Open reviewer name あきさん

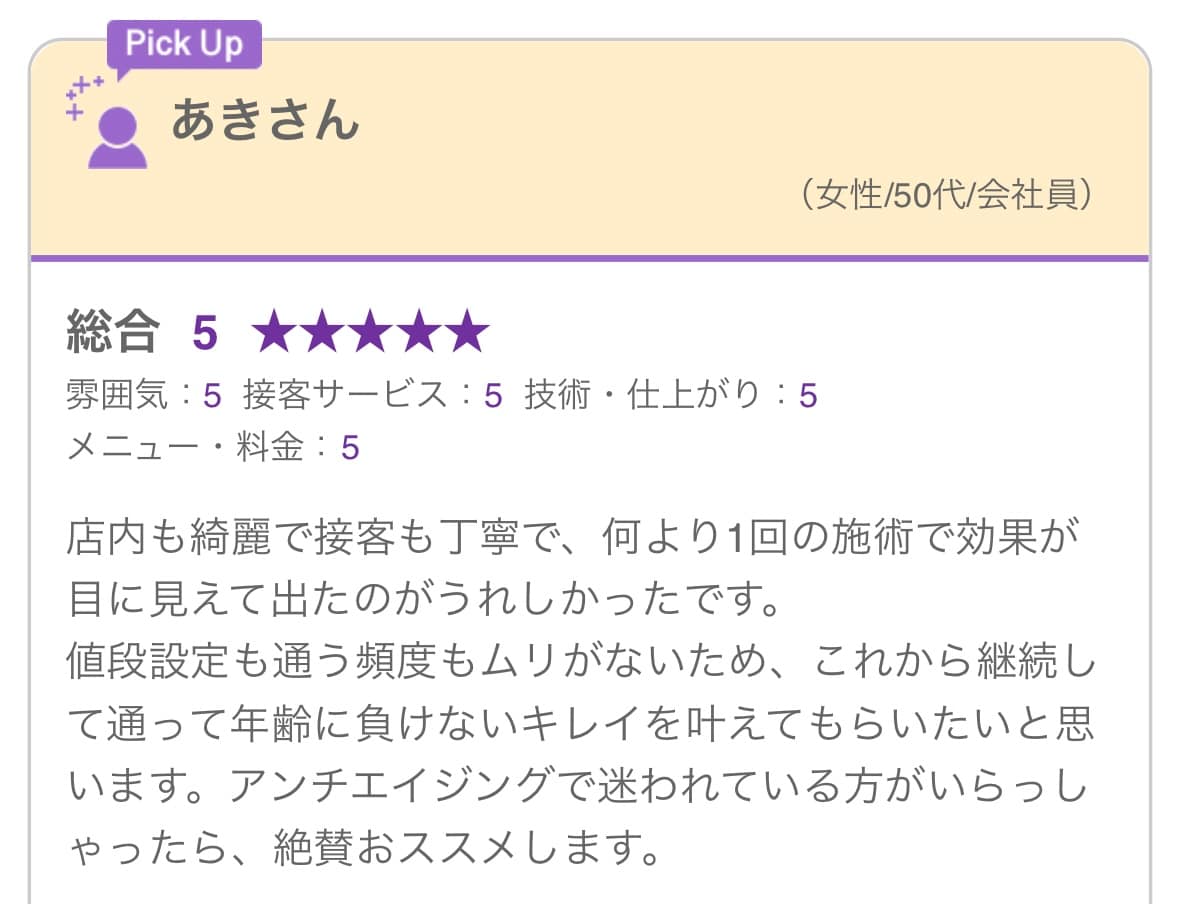265,120
